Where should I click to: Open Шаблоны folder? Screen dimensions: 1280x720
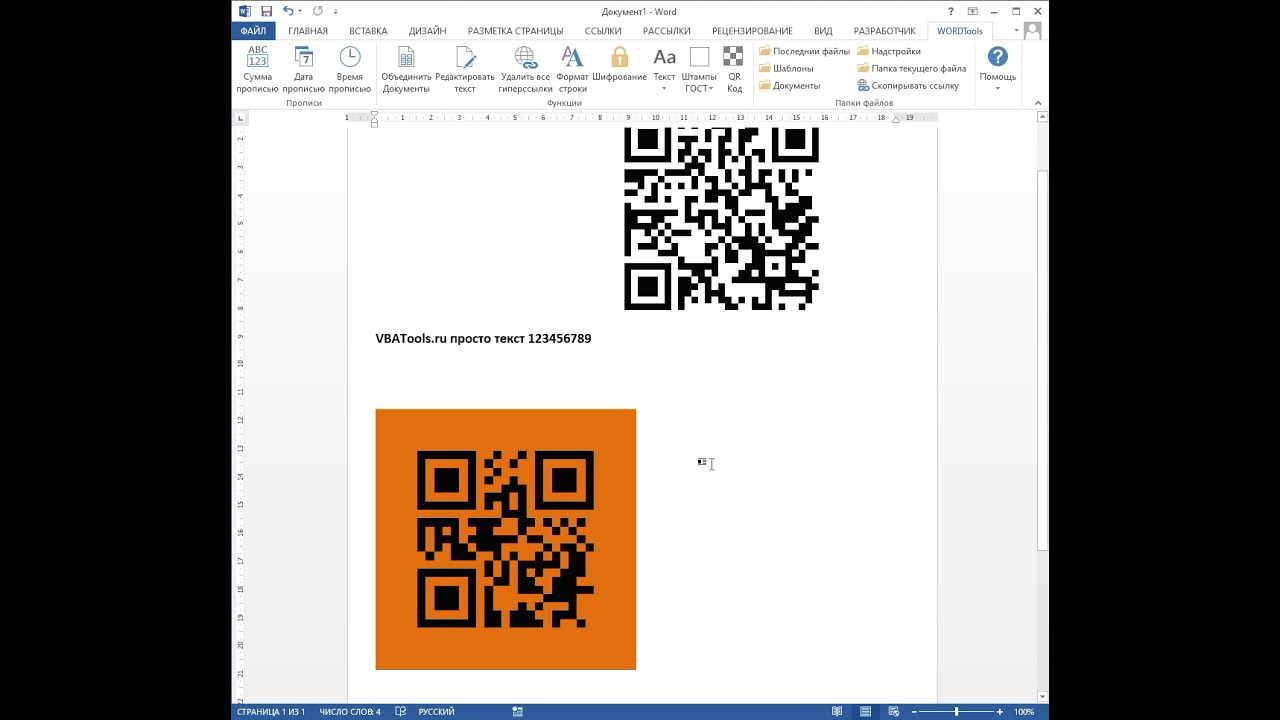click(786, 68)
